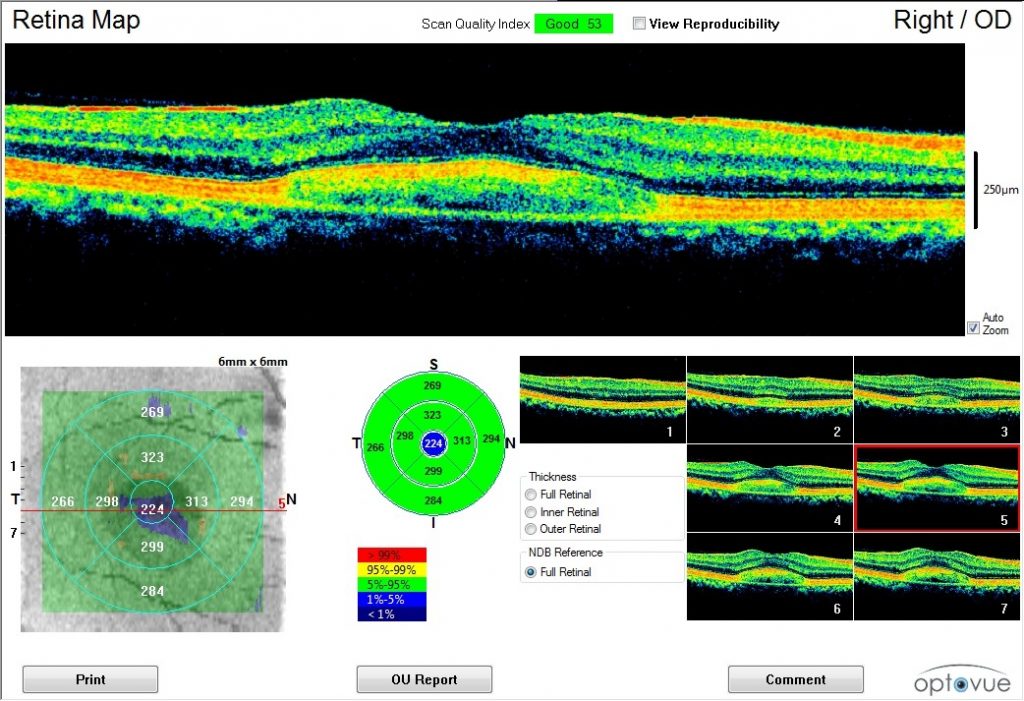
Task: Click the green Good 53 quality indicator
Action: [574, 23]
